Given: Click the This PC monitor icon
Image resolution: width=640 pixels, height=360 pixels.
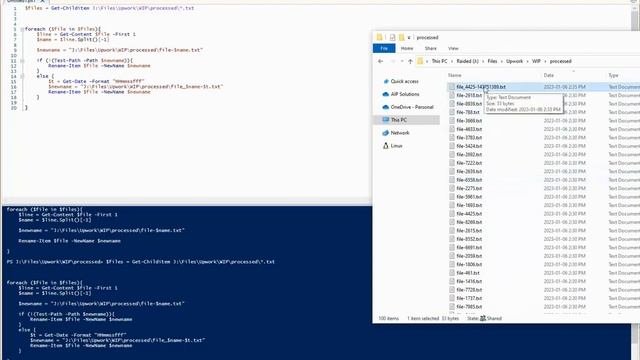Looking at the screenshot, I should pyautogui.click(x=385, y=120).
